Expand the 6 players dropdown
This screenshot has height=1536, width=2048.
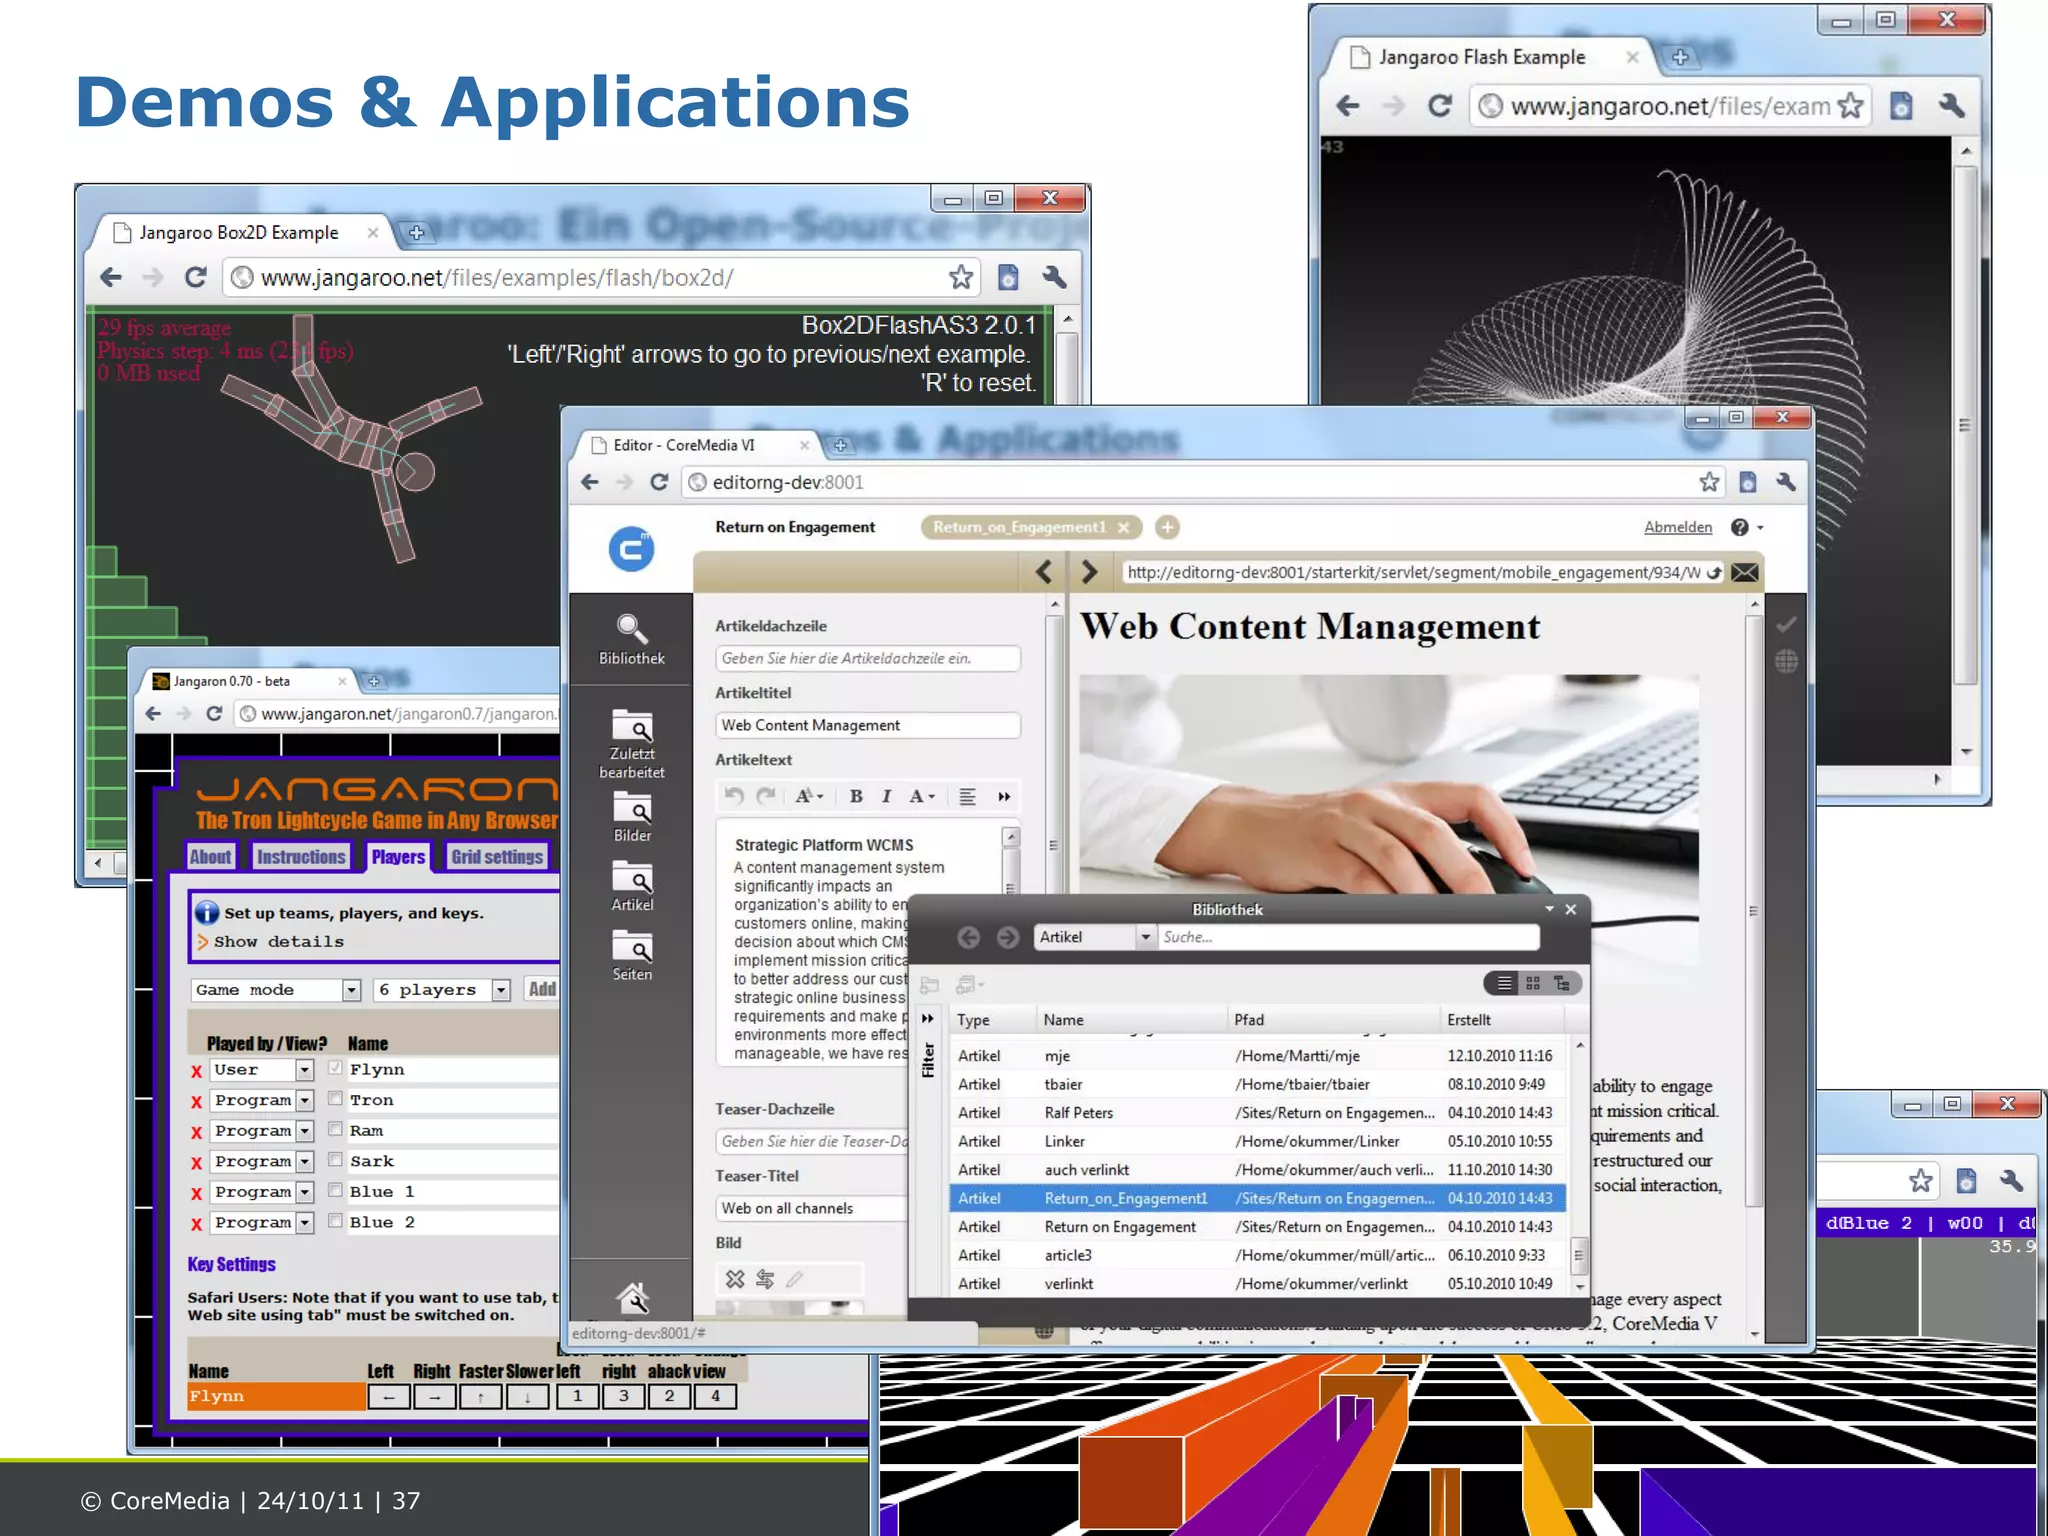coord(501,990)
